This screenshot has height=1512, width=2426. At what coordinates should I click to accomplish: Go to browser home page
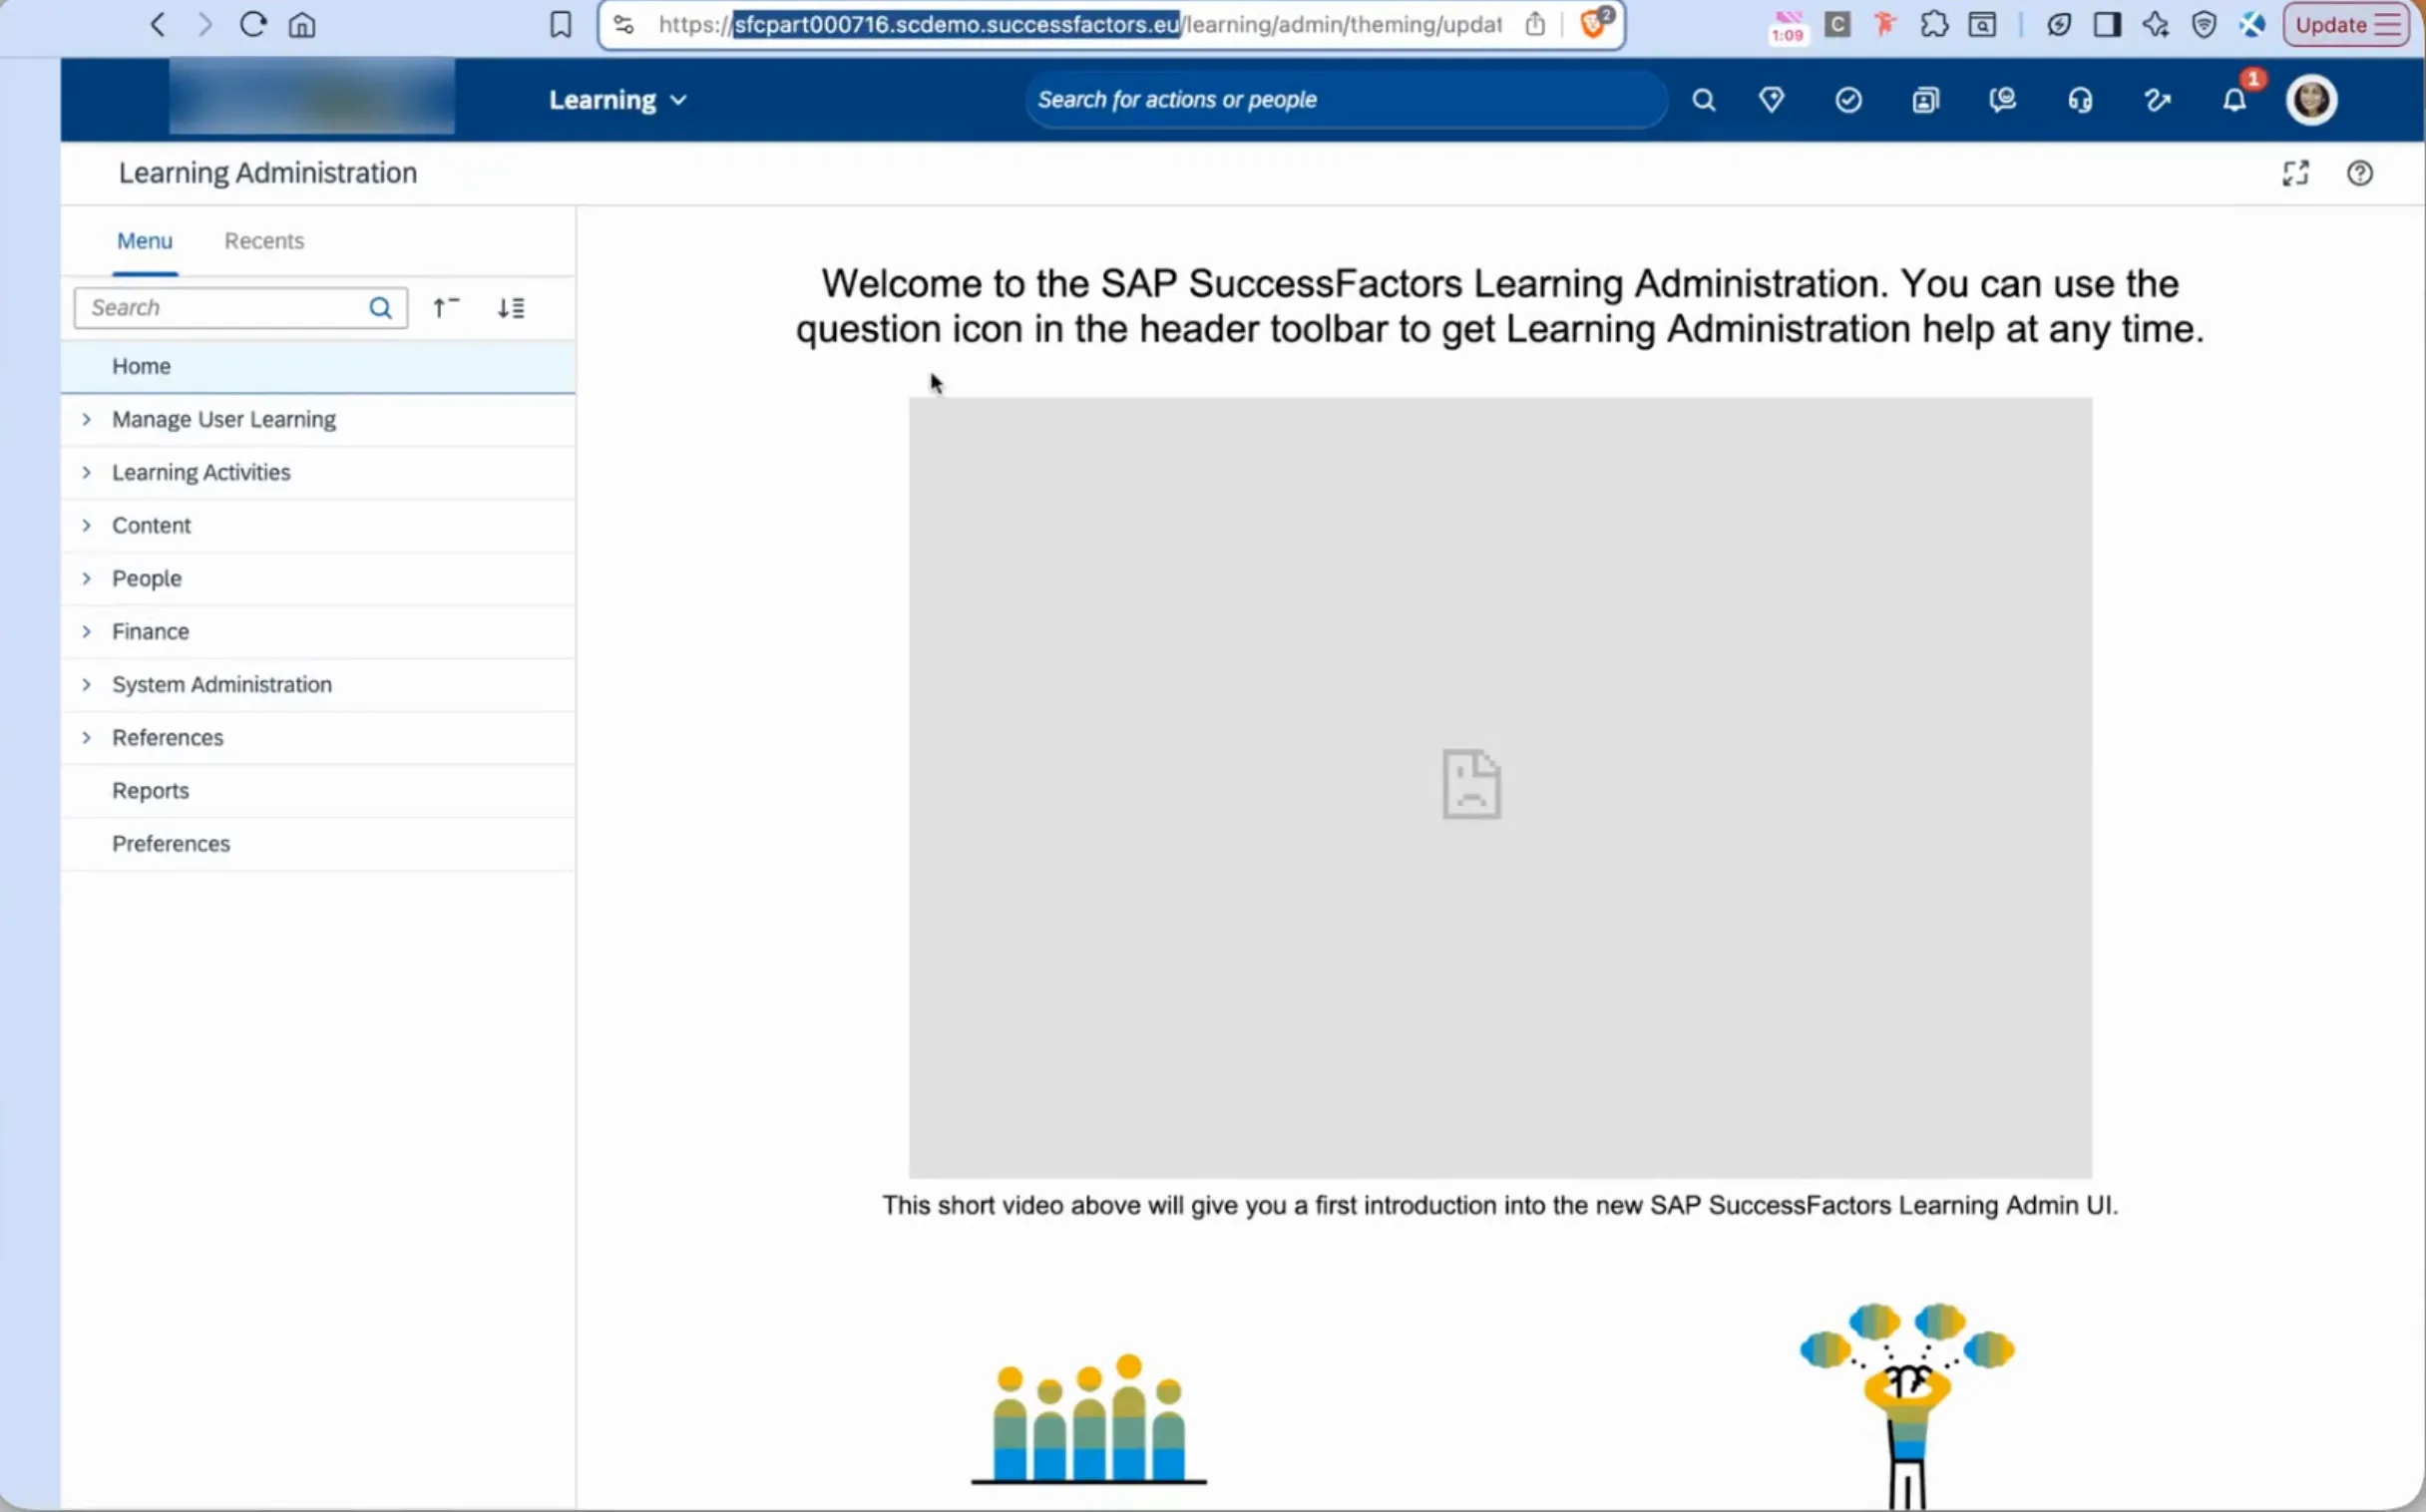(x=302, y=24)
